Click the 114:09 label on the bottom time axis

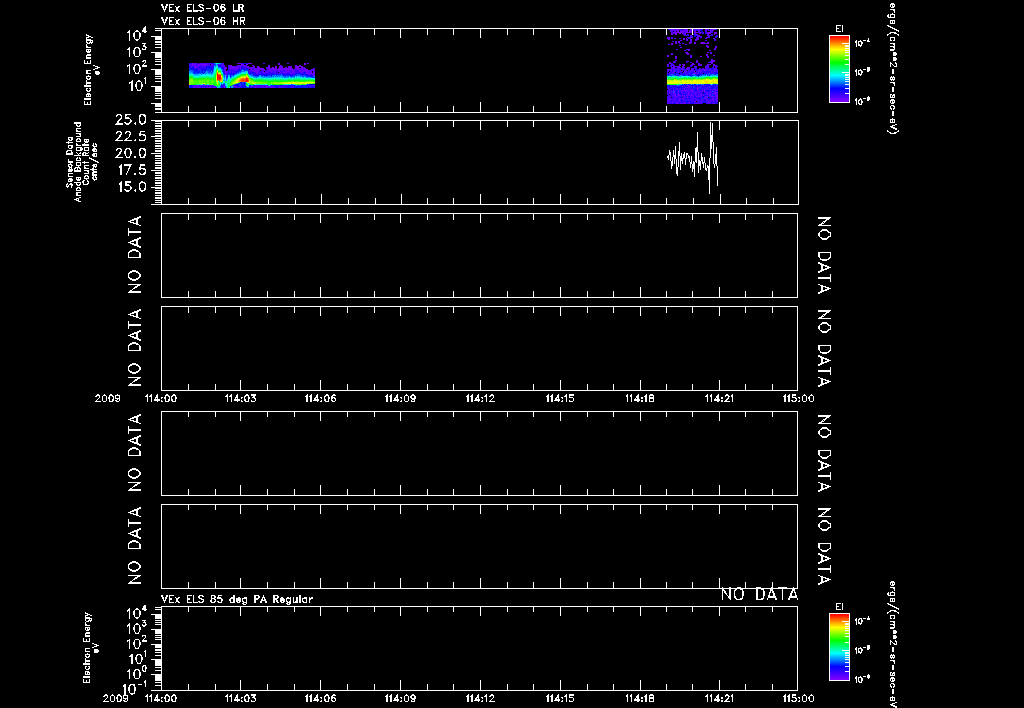pos(400,699)
